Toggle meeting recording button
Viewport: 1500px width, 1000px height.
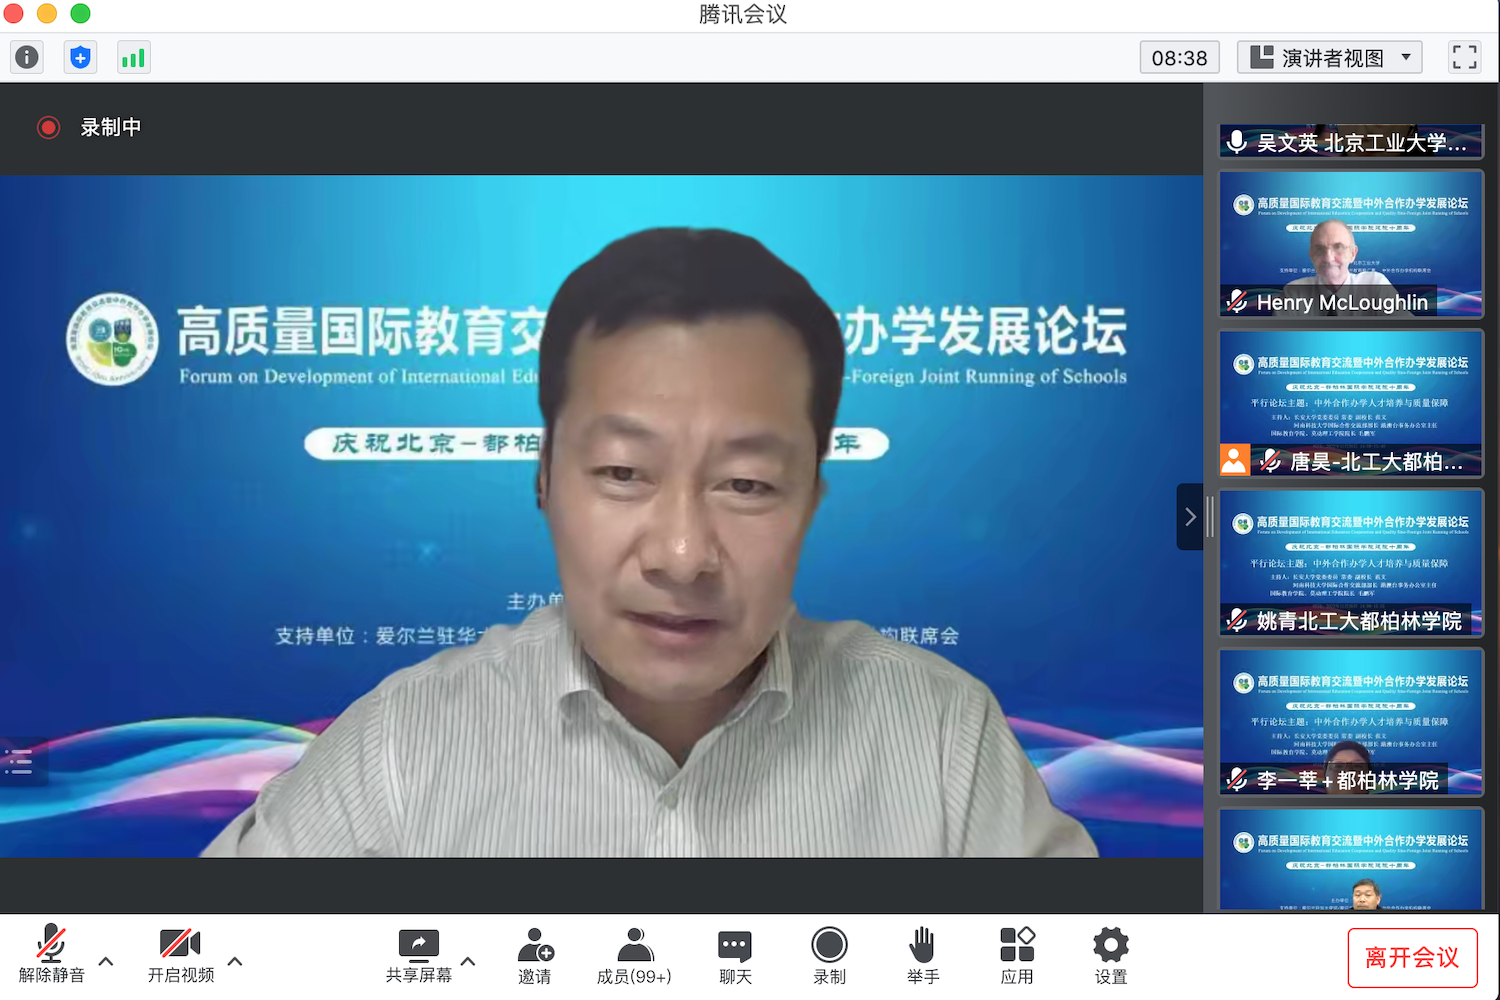829,956
